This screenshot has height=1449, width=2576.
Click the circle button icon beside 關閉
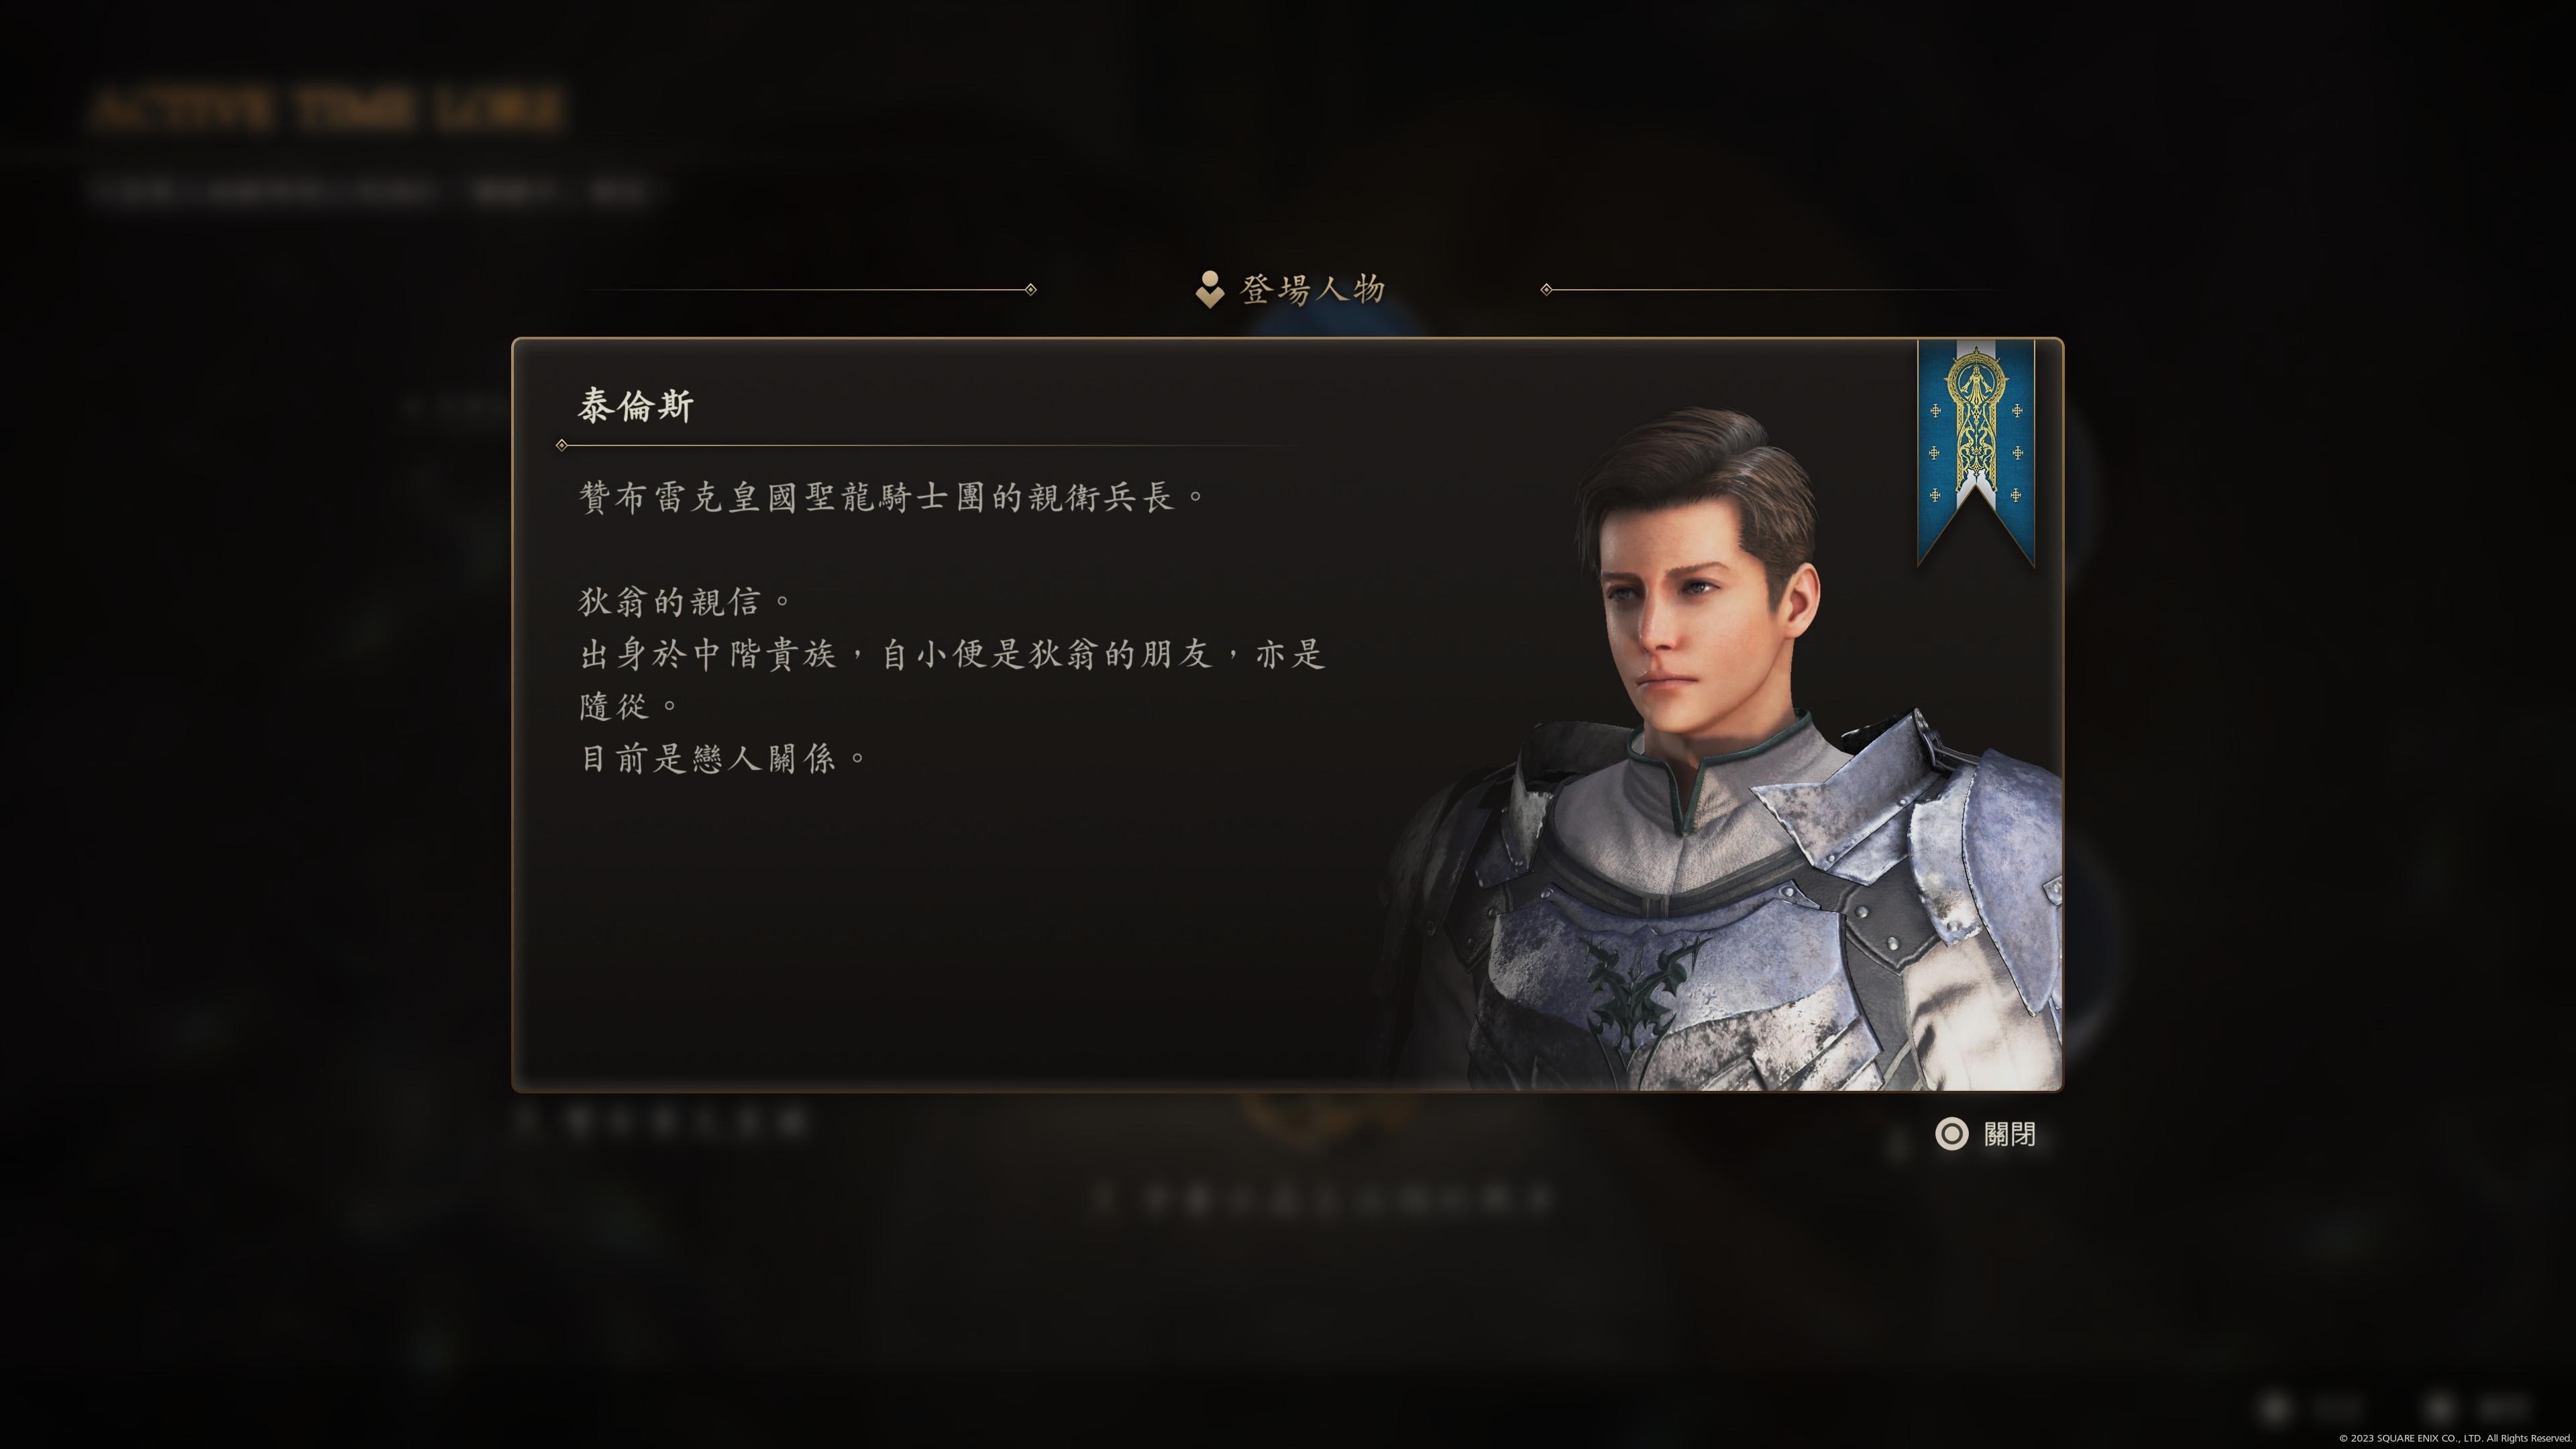click(x=1951, y=1134)
